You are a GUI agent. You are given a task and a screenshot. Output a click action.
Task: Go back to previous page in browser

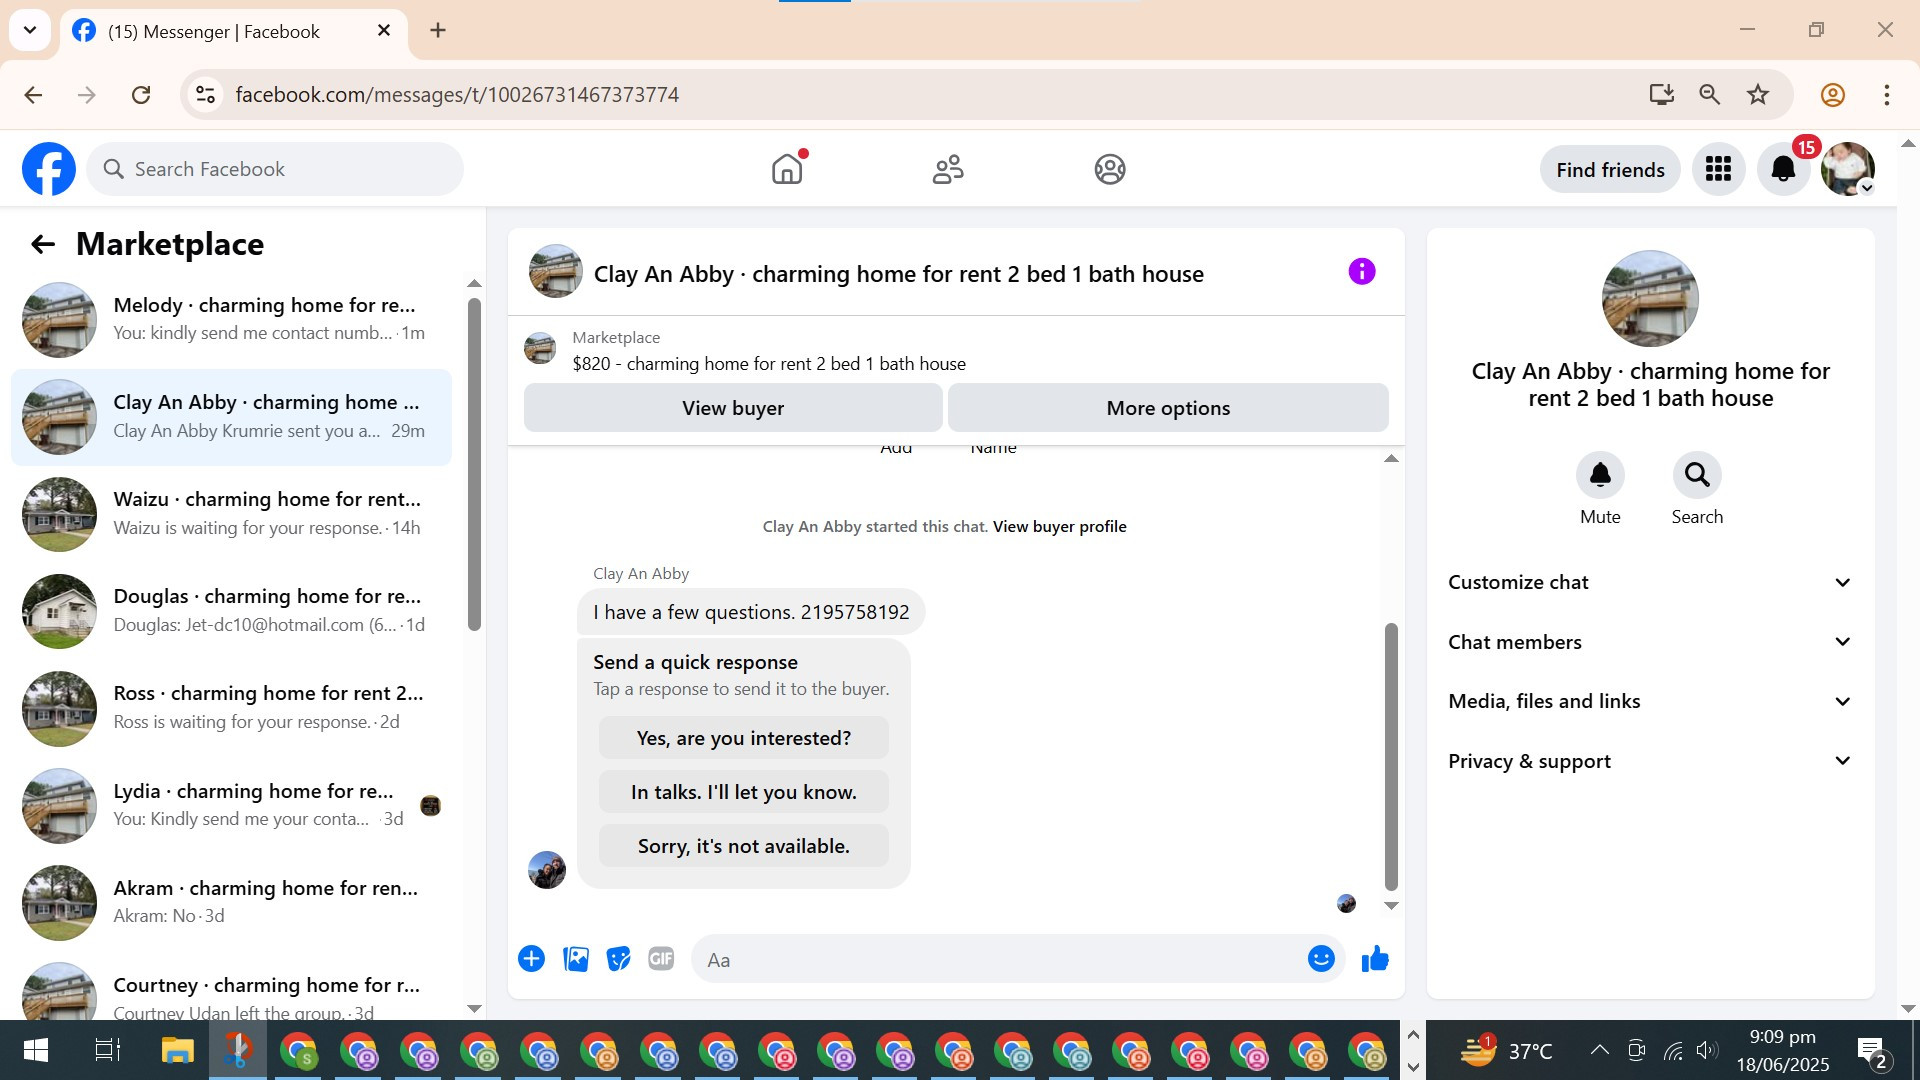tap(33, 95)
